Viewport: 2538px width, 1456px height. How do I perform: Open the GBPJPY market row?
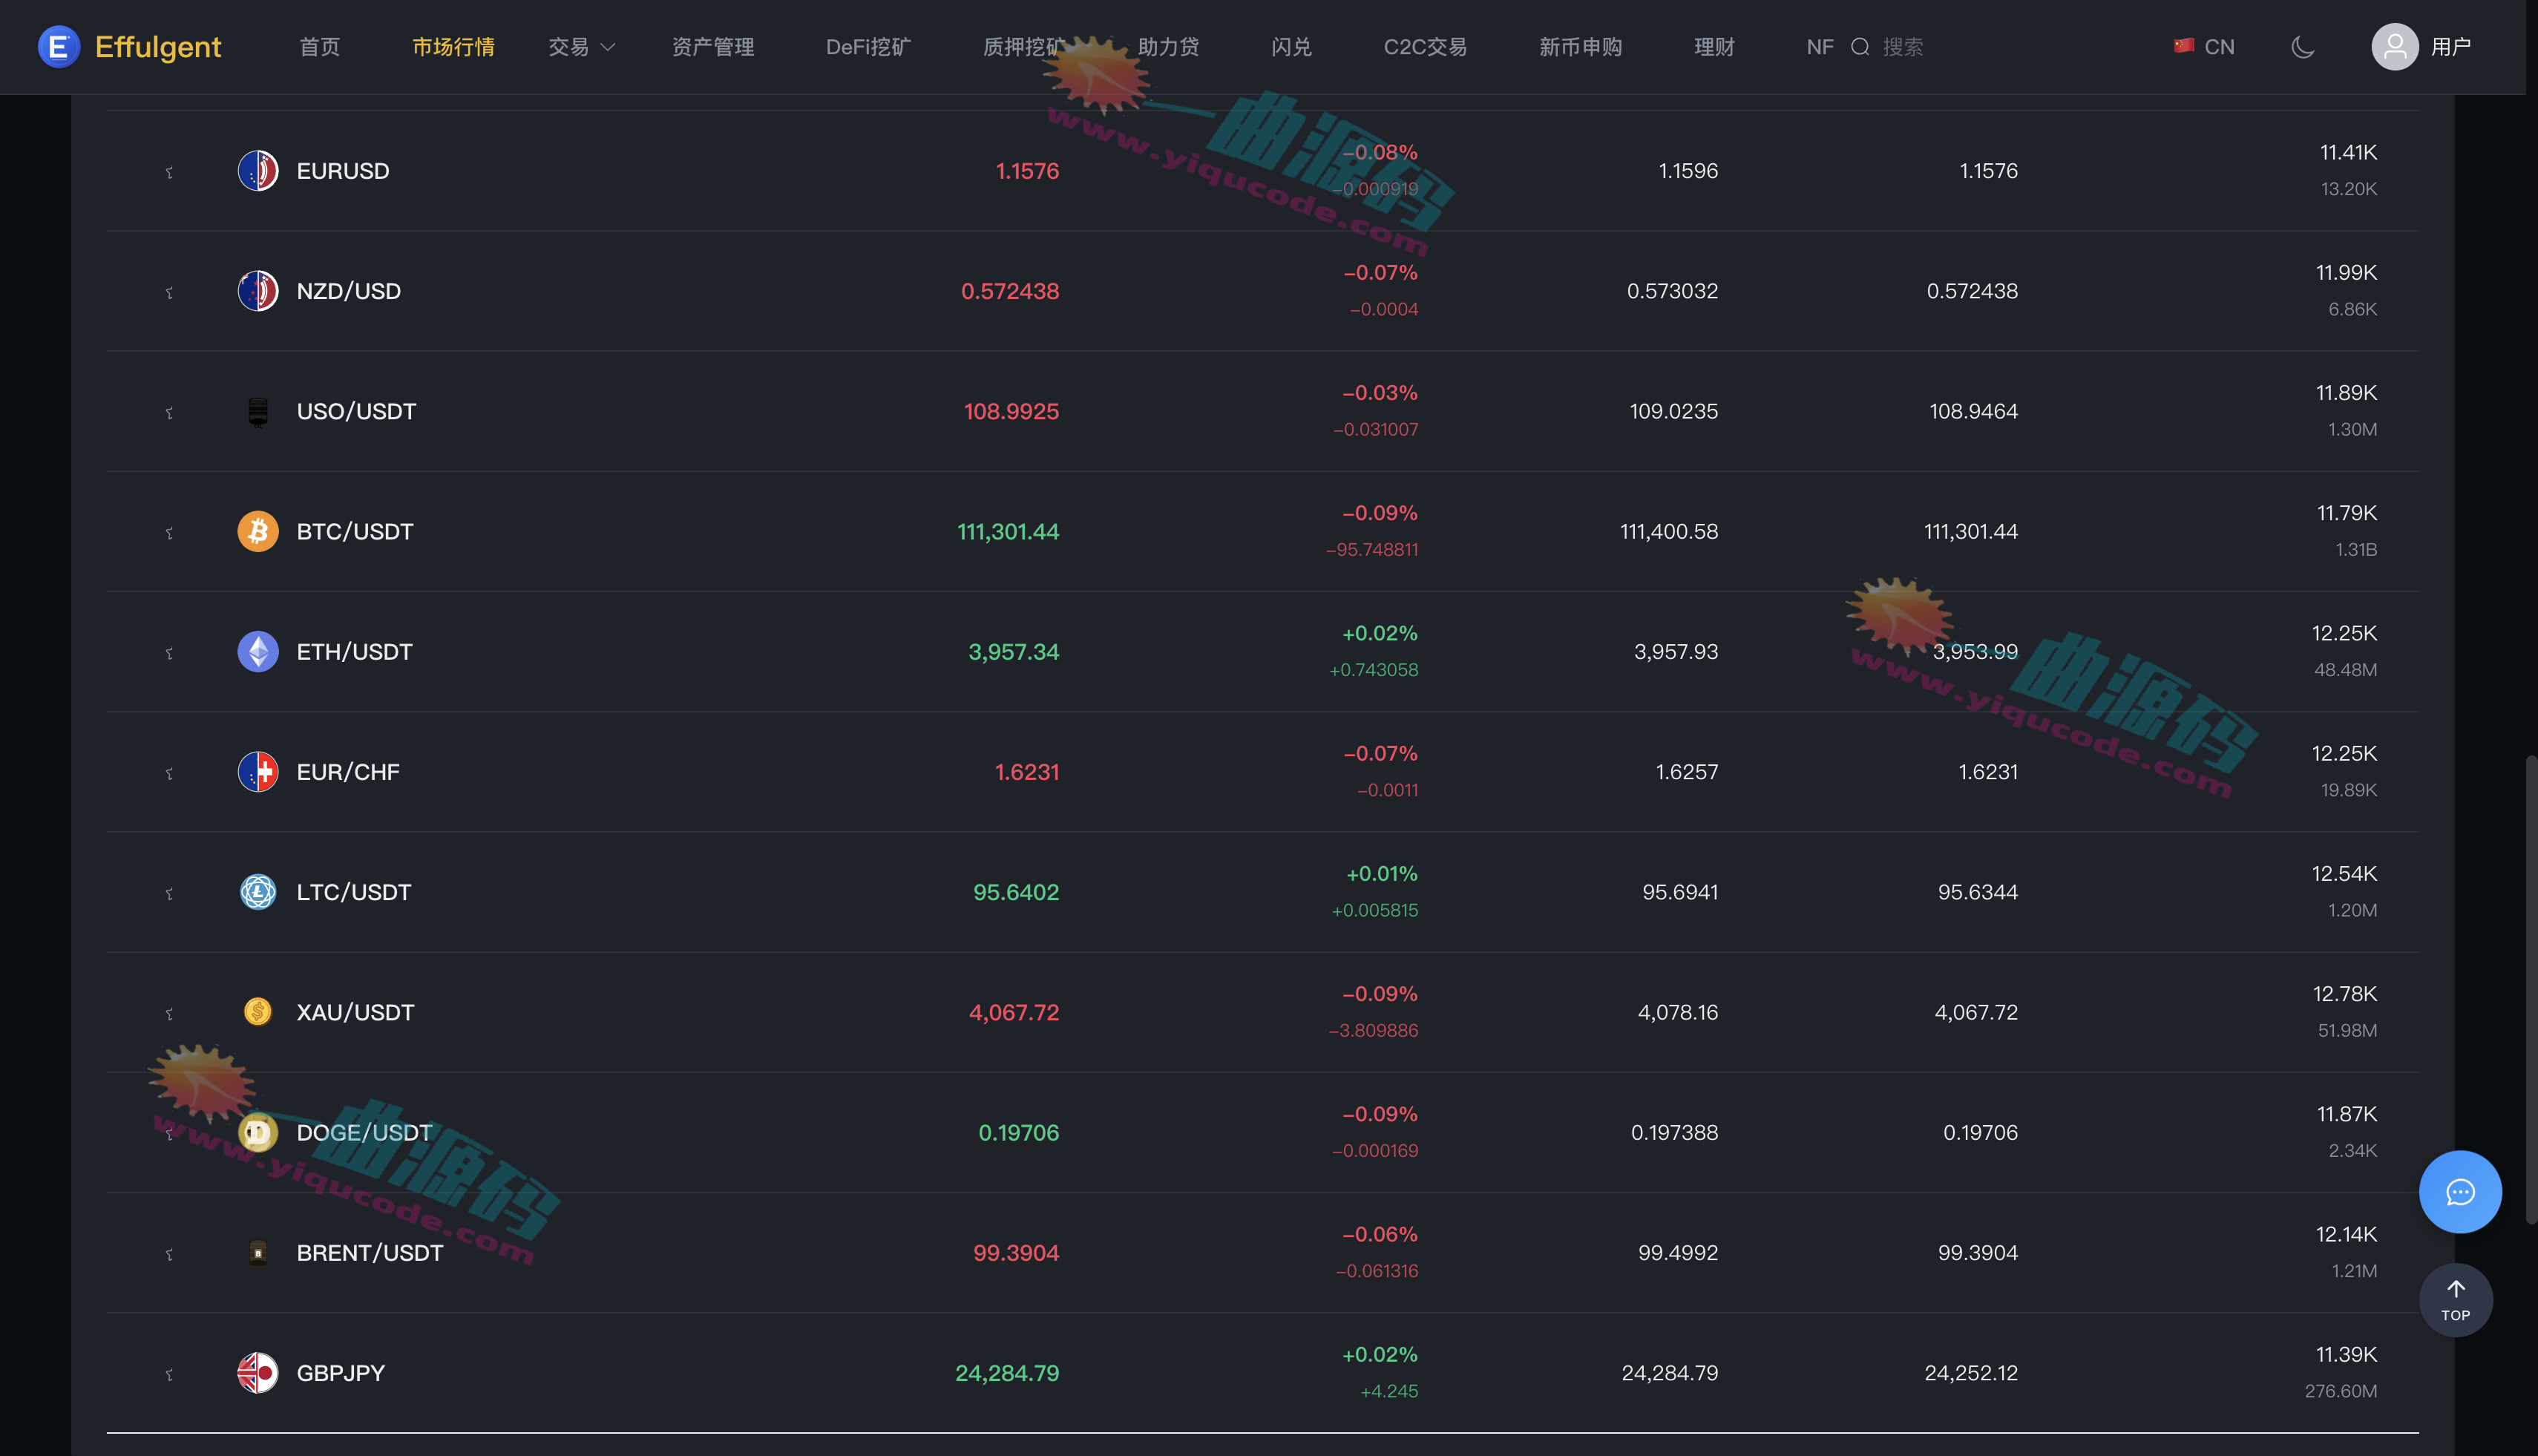coord(1262,1373)
